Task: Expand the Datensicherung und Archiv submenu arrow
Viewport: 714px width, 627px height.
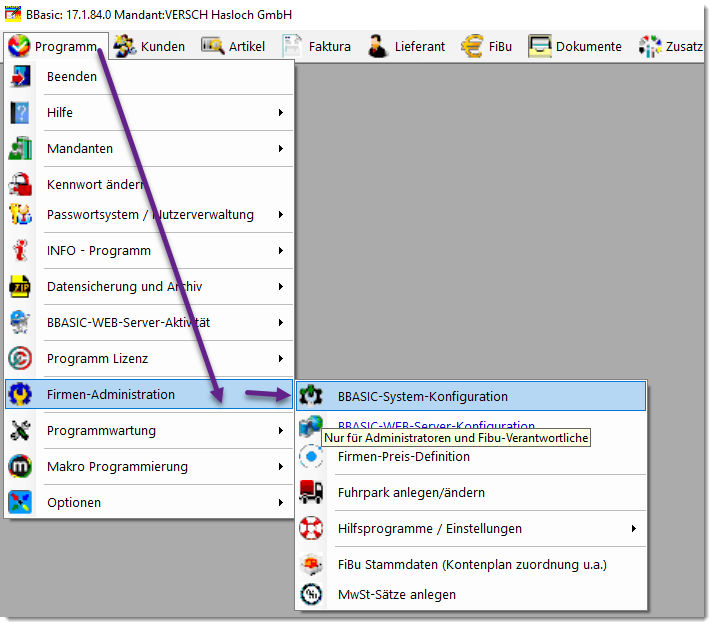Action: (281, 286)
